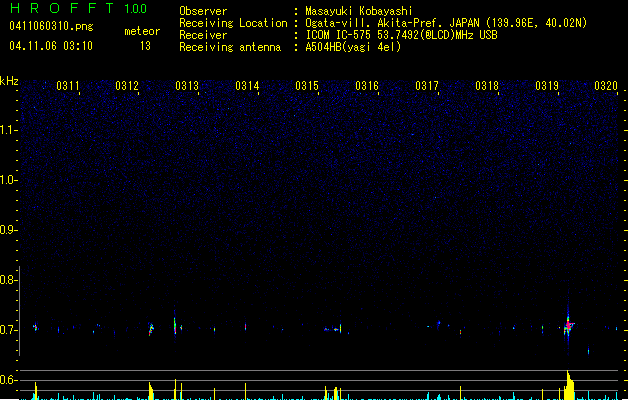Click the 0320 time marker

606,86
